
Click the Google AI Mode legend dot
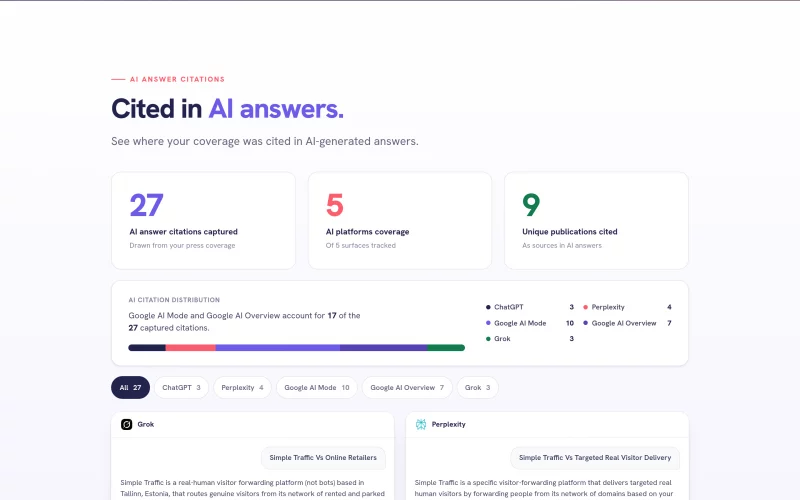tap(488, 323)
